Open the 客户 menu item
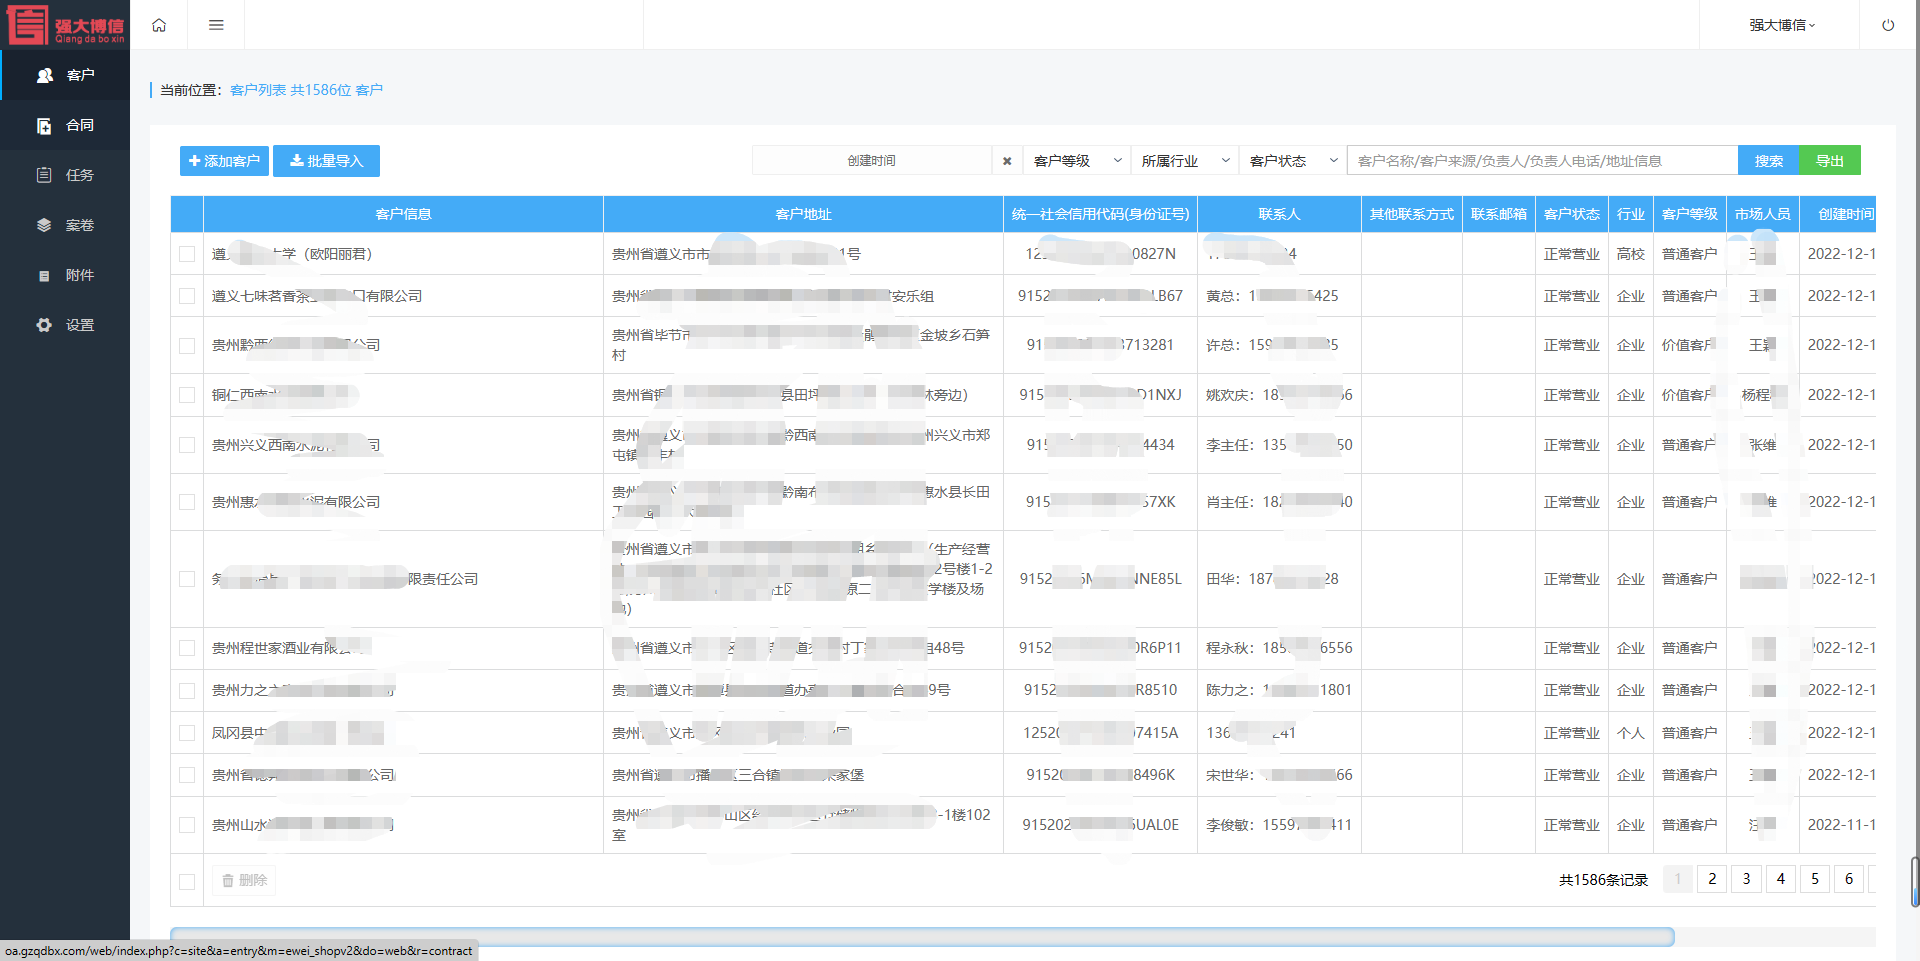 [65, 75]
